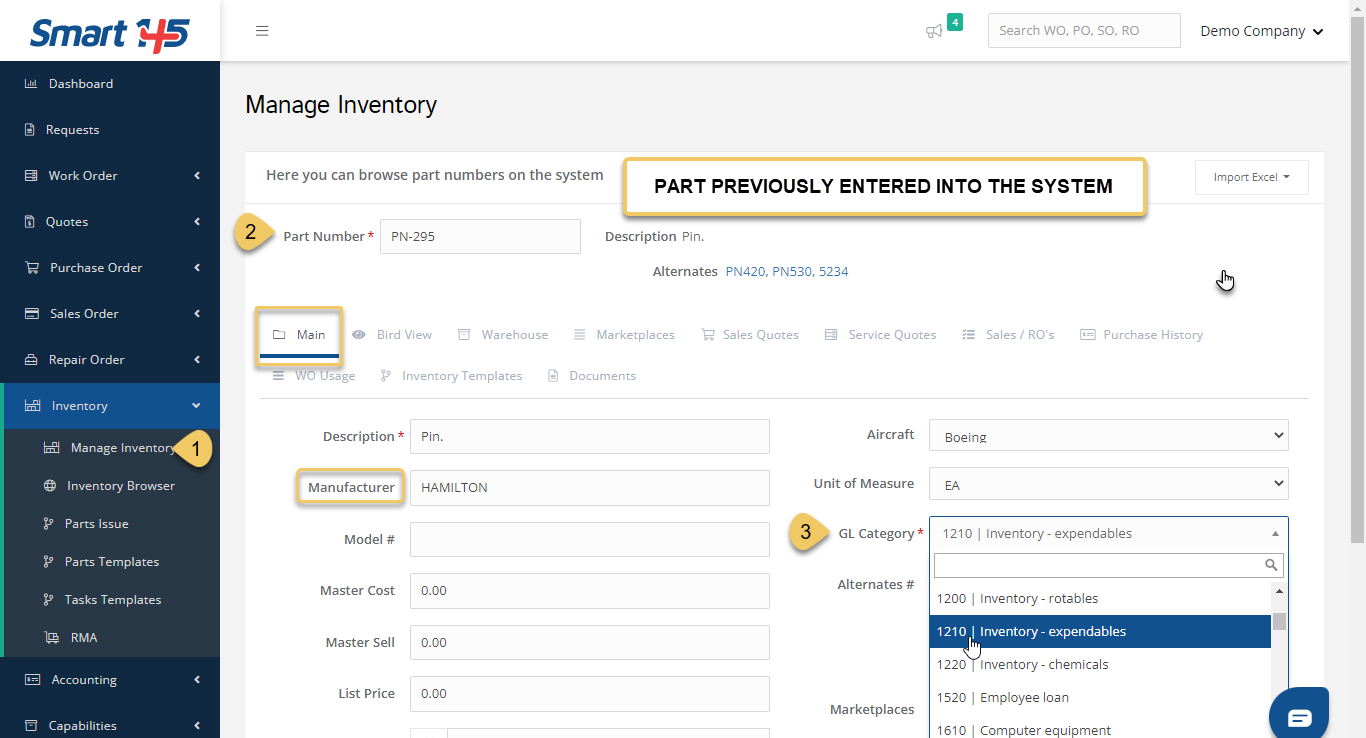The image size is (1366, 738).
Task: Click the Repair Order icon in sidebar
Action: 31,360
